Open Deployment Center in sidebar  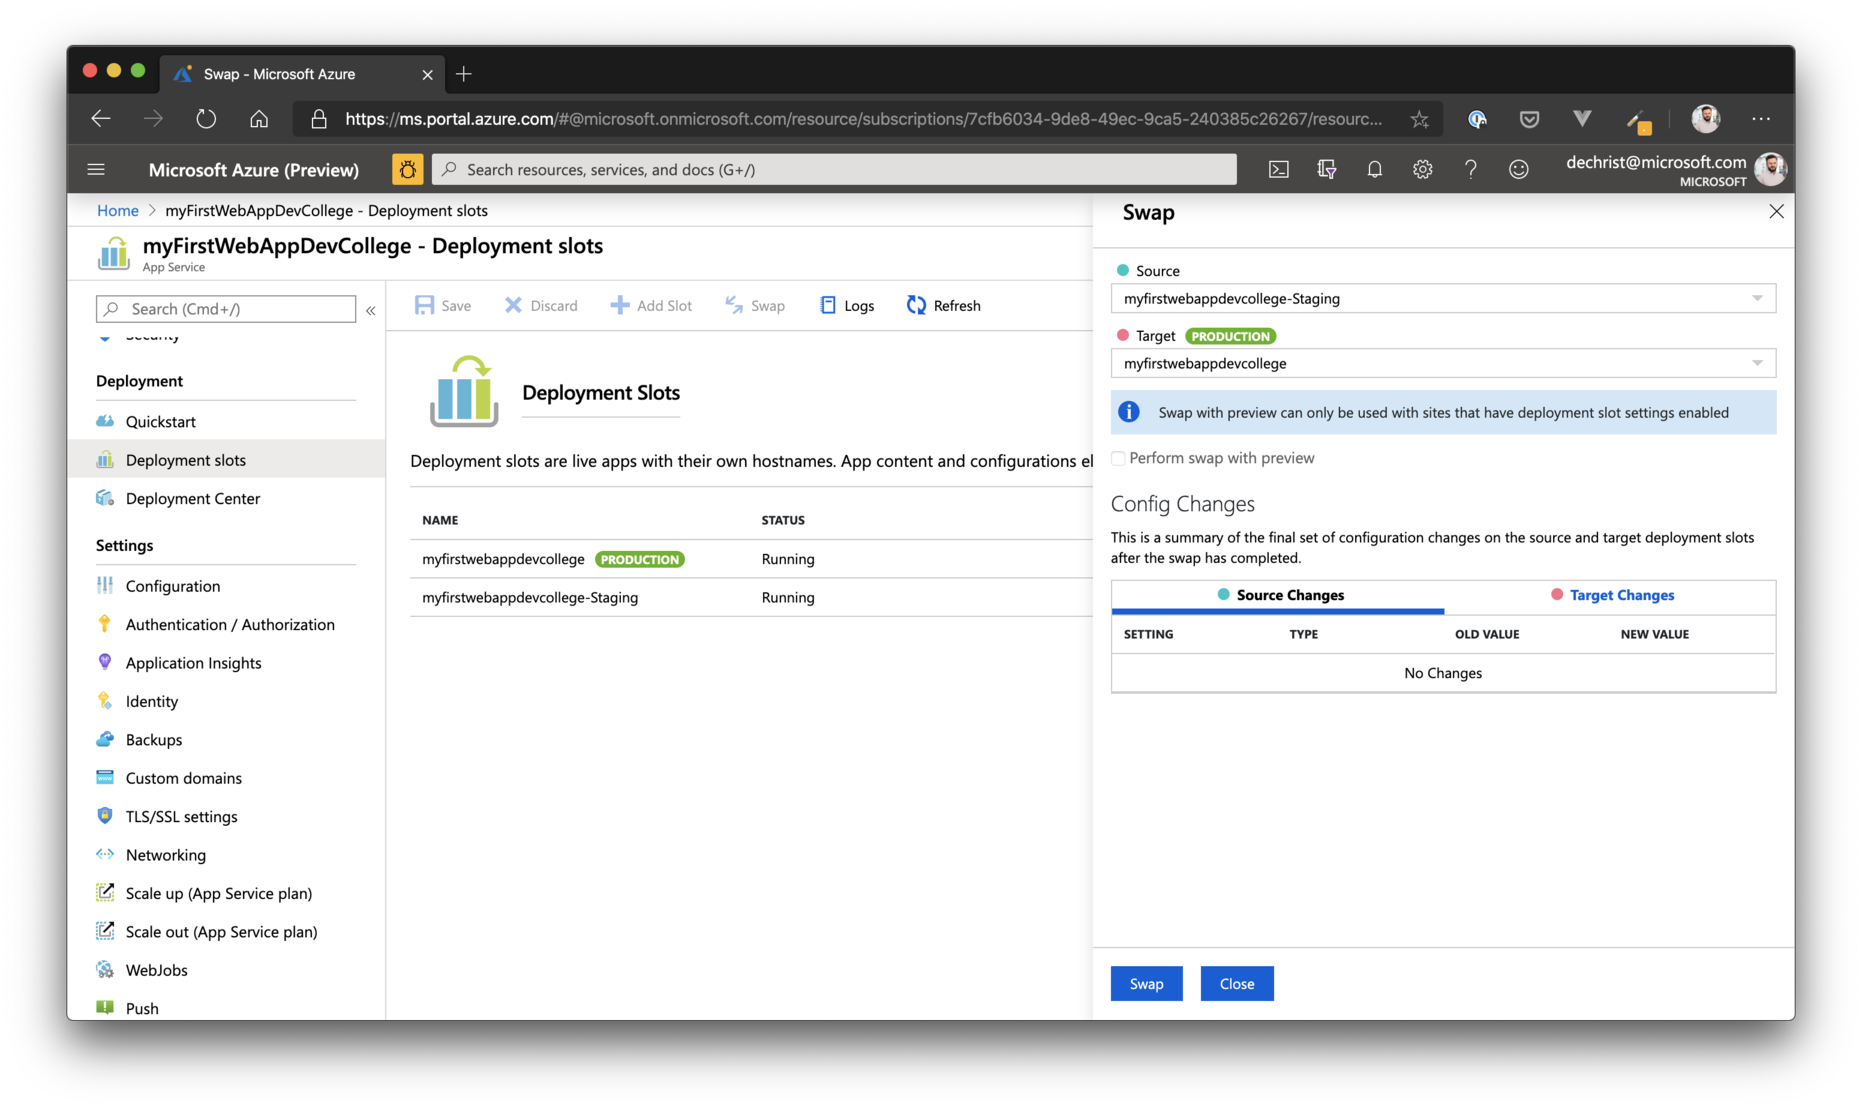tap(192, 498)
